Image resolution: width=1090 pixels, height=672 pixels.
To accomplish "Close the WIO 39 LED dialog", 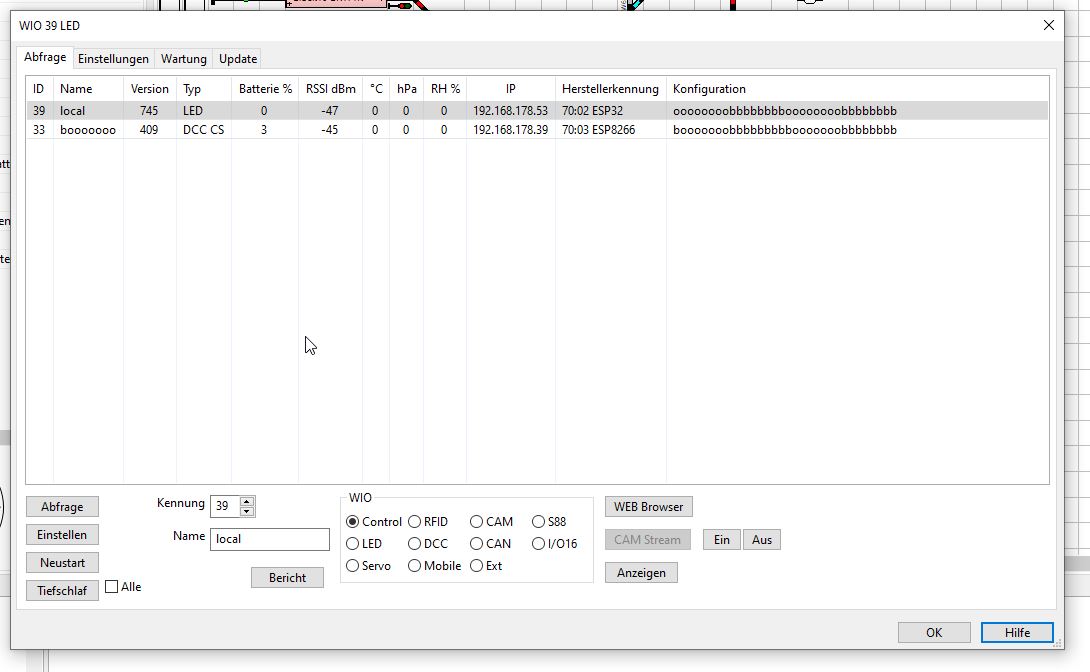I will point(1048,25).
